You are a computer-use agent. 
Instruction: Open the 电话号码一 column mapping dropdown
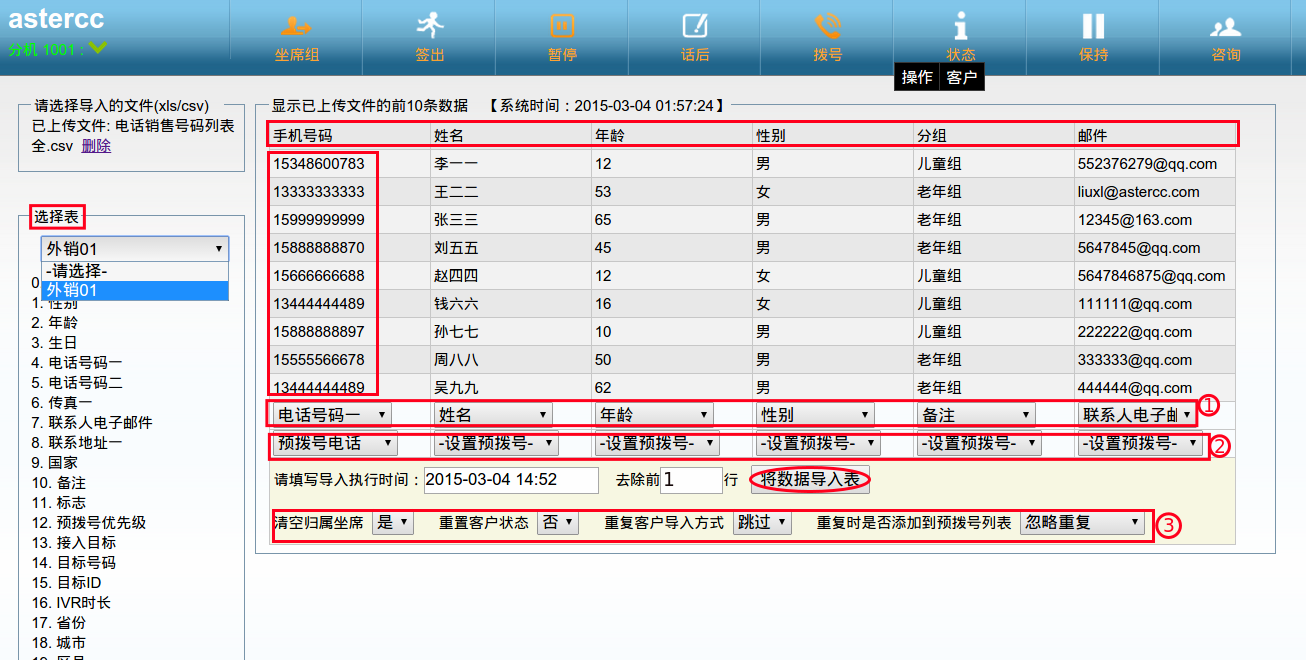(x=332, y=415)
